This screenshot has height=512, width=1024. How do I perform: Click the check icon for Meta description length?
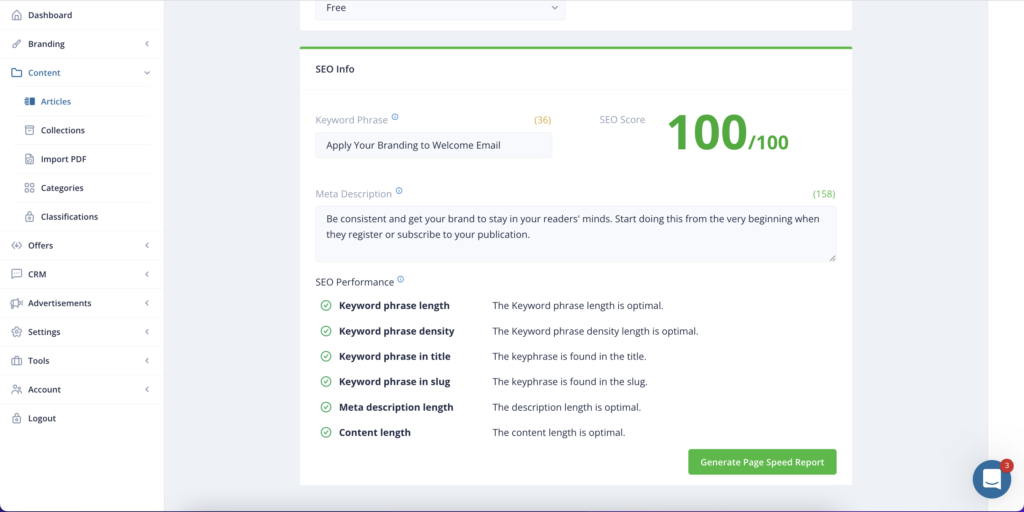coord(325,407)
